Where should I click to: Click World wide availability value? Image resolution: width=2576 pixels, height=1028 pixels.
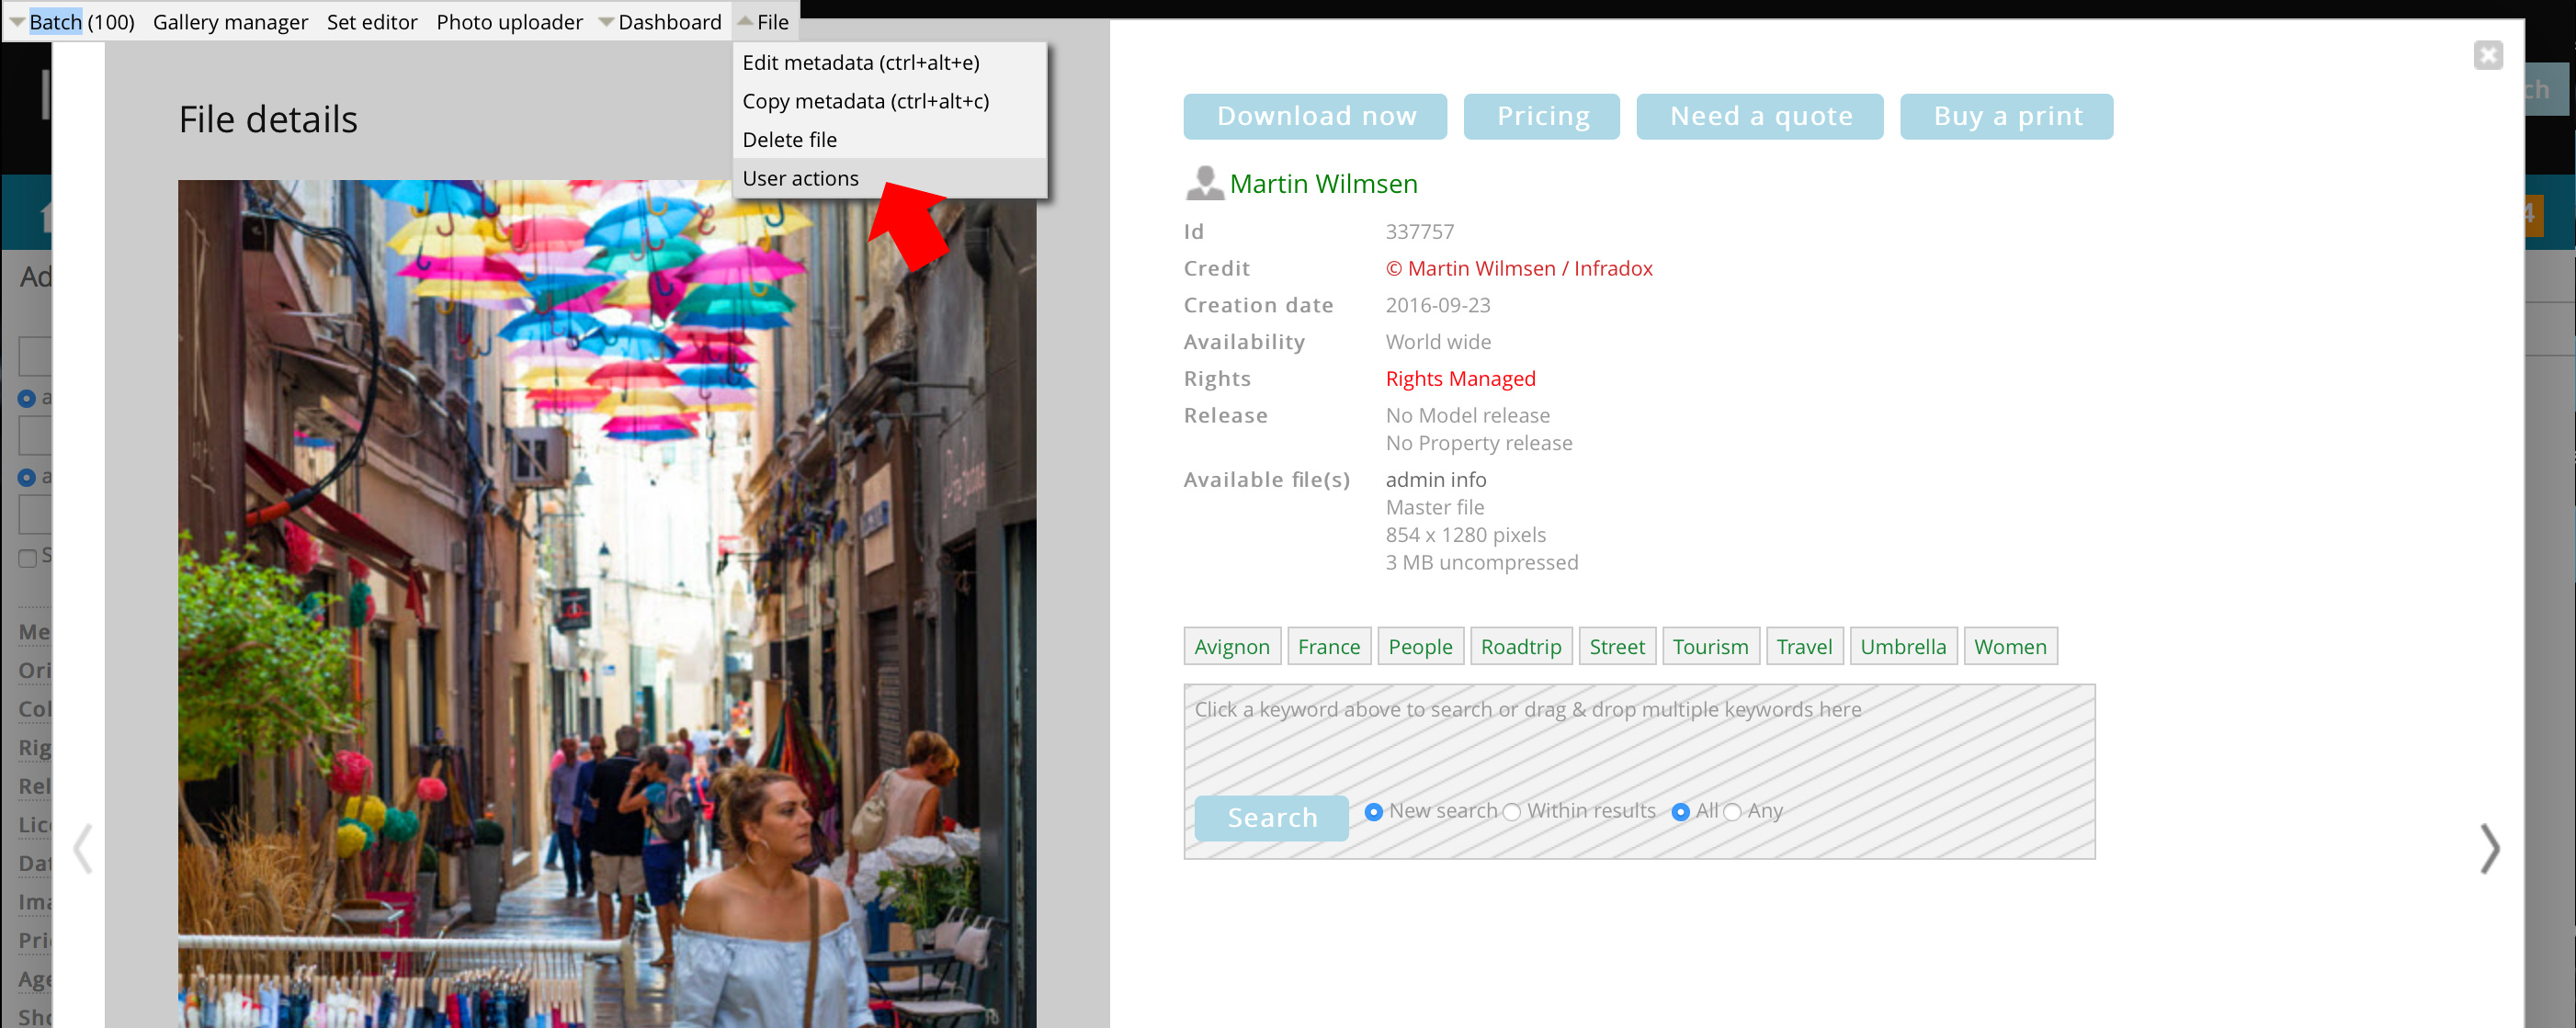point(1438,341)
